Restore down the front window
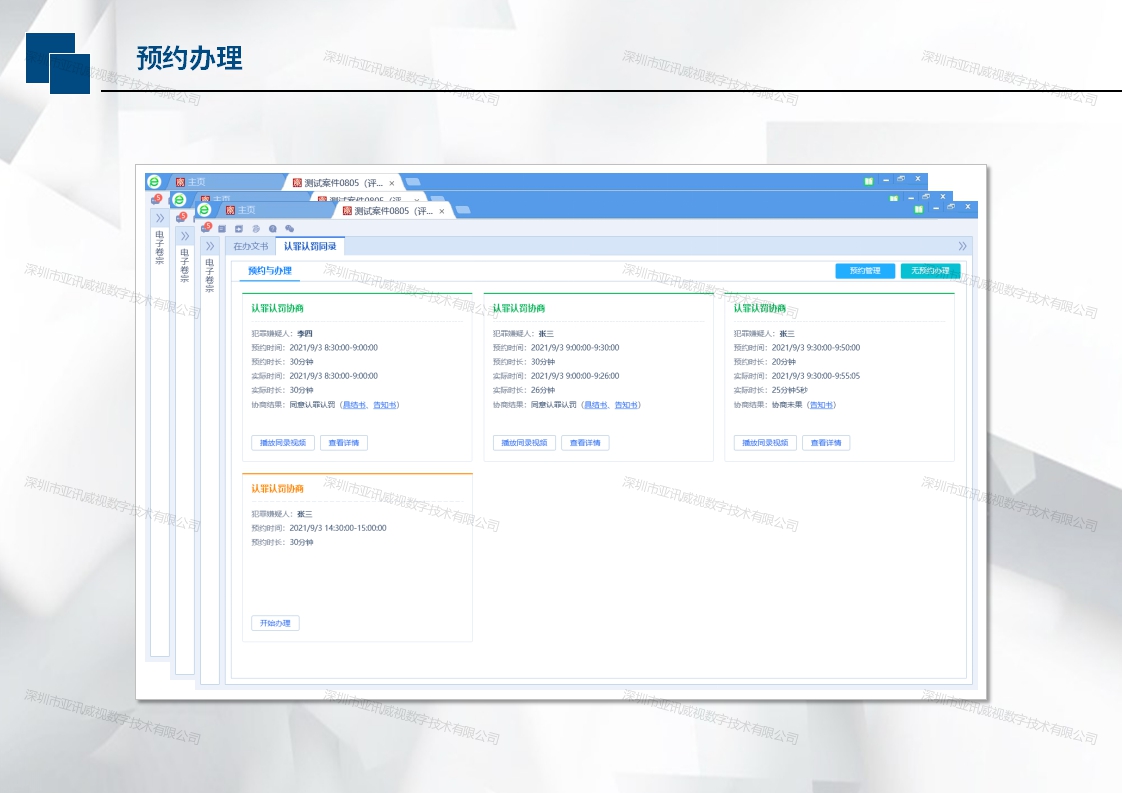The width and height of the screenshot is (1122, 793). click(x=951, y=207)
